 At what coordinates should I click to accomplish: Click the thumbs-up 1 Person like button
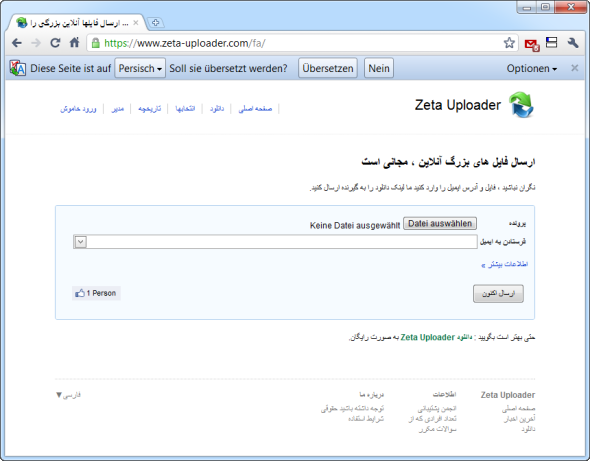click(x=96, y=293)
